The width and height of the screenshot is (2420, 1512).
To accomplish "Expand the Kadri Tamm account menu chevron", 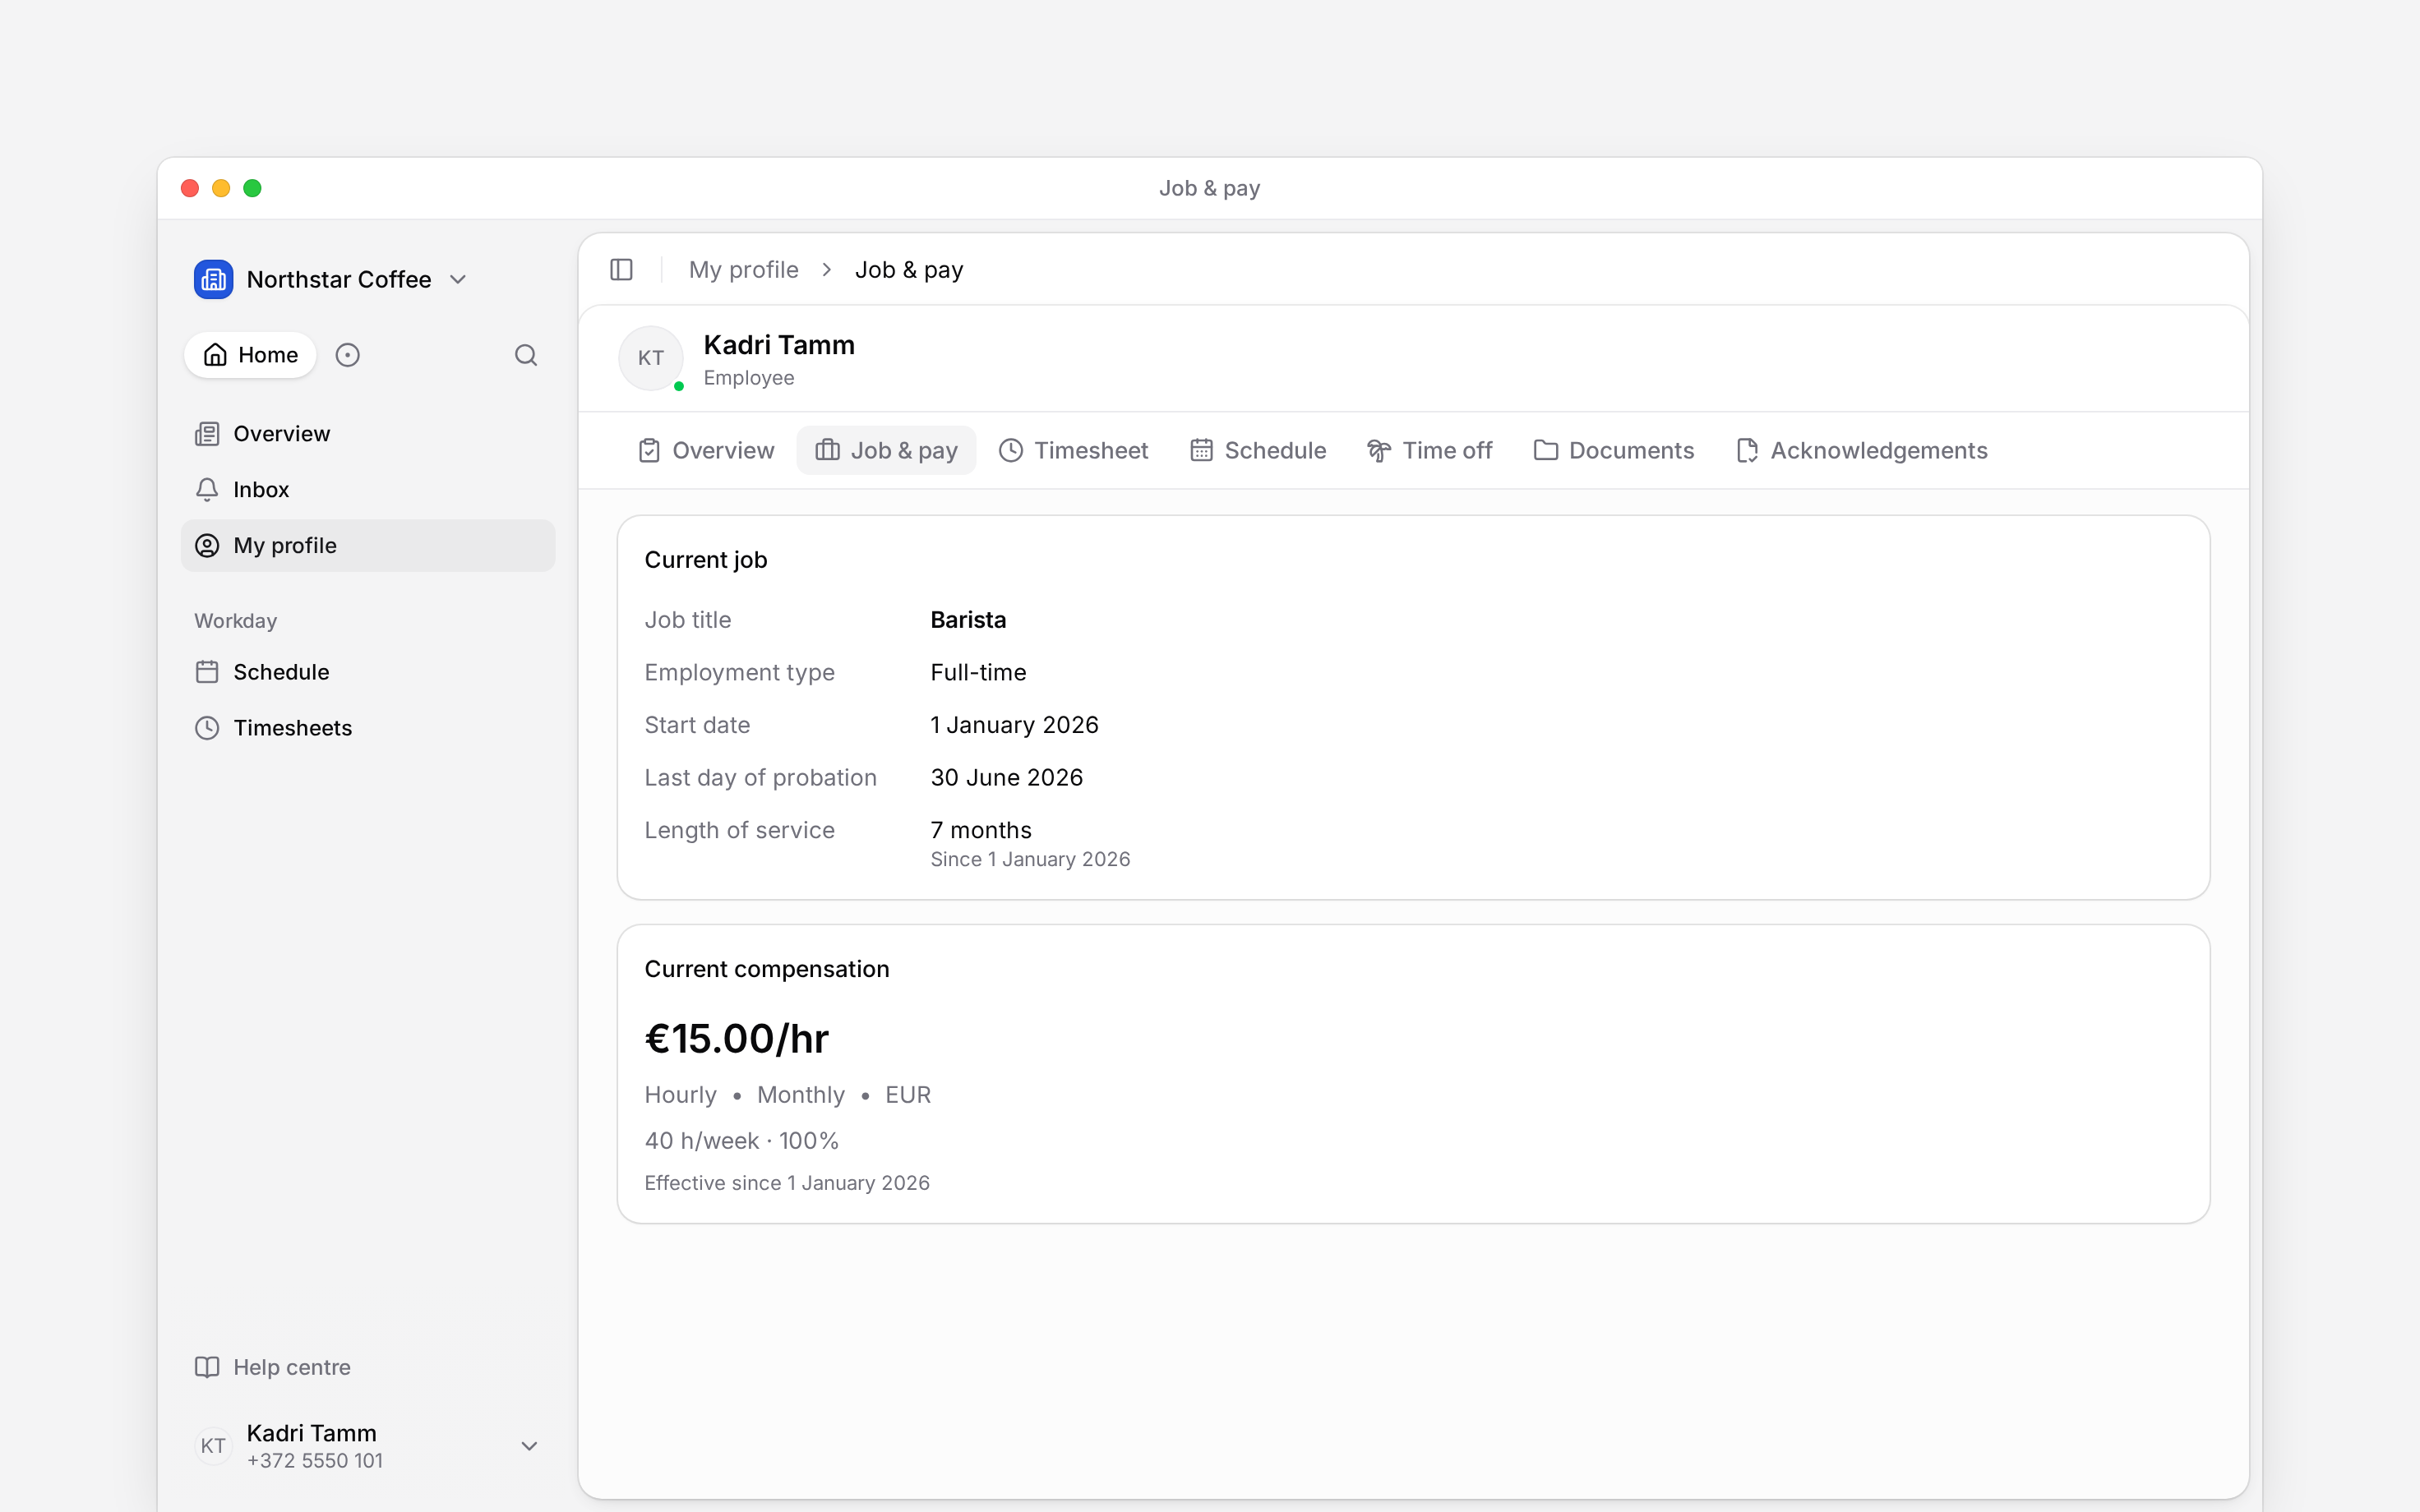I will pyautogui.click(x=530, y=1446).
